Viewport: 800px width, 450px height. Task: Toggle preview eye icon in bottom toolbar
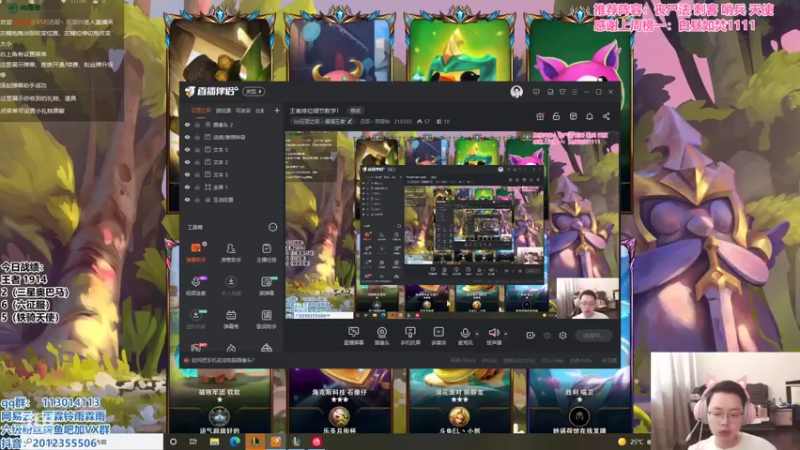point(547,335)
